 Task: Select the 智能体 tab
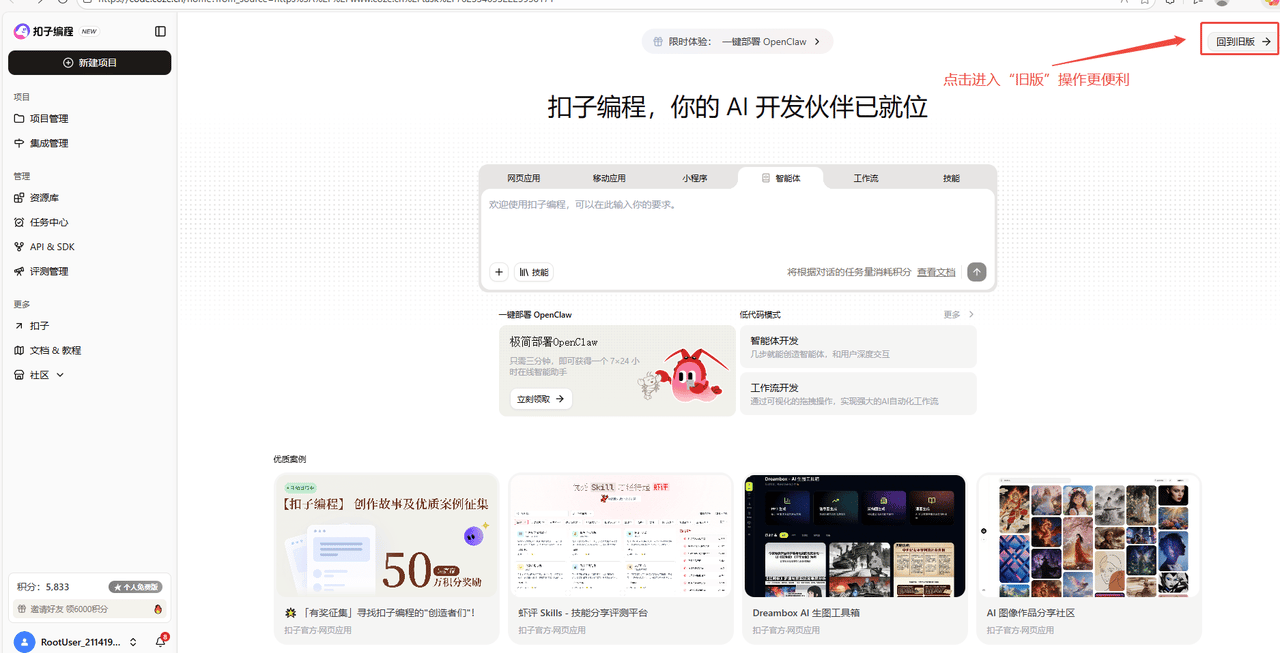click(781, 178)
